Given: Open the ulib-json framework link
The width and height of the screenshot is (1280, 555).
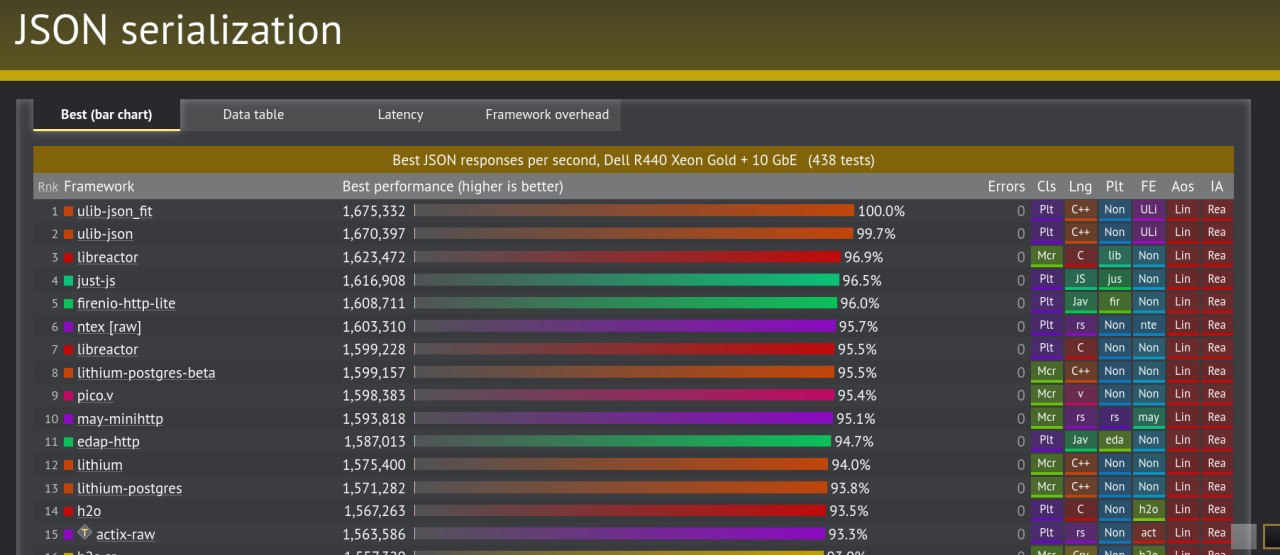Looking at the screenshot, I should (105, 234).
